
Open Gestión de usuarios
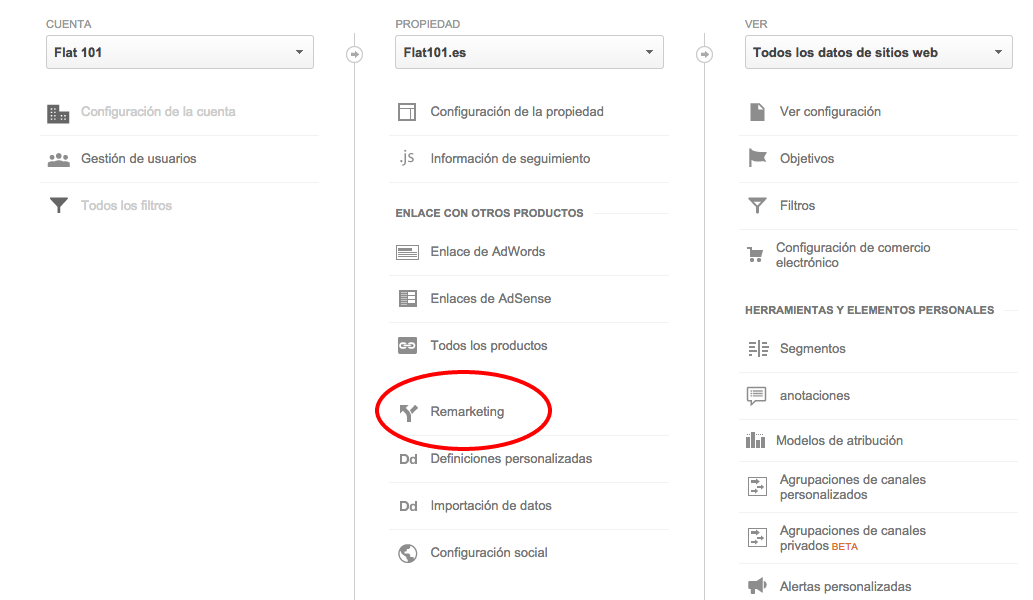(x=138, y=159)
